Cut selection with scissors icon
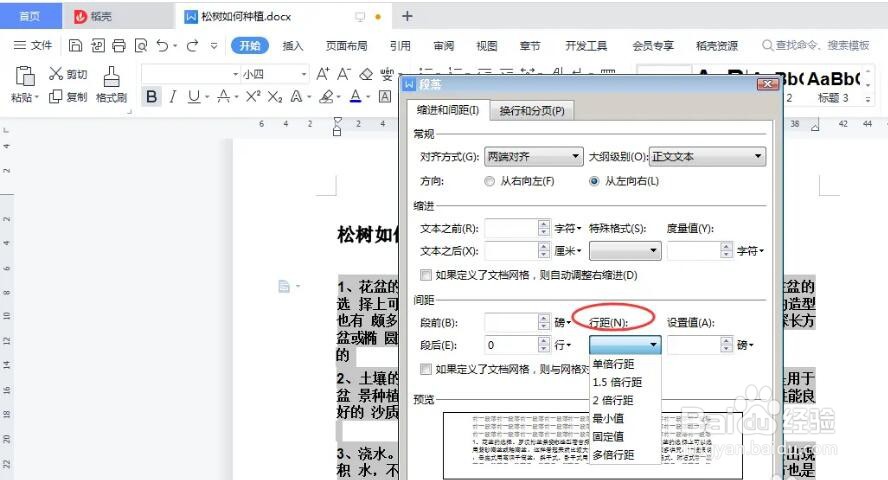The image size is (888, 480). pyautogui.click(x=56, y=74)
